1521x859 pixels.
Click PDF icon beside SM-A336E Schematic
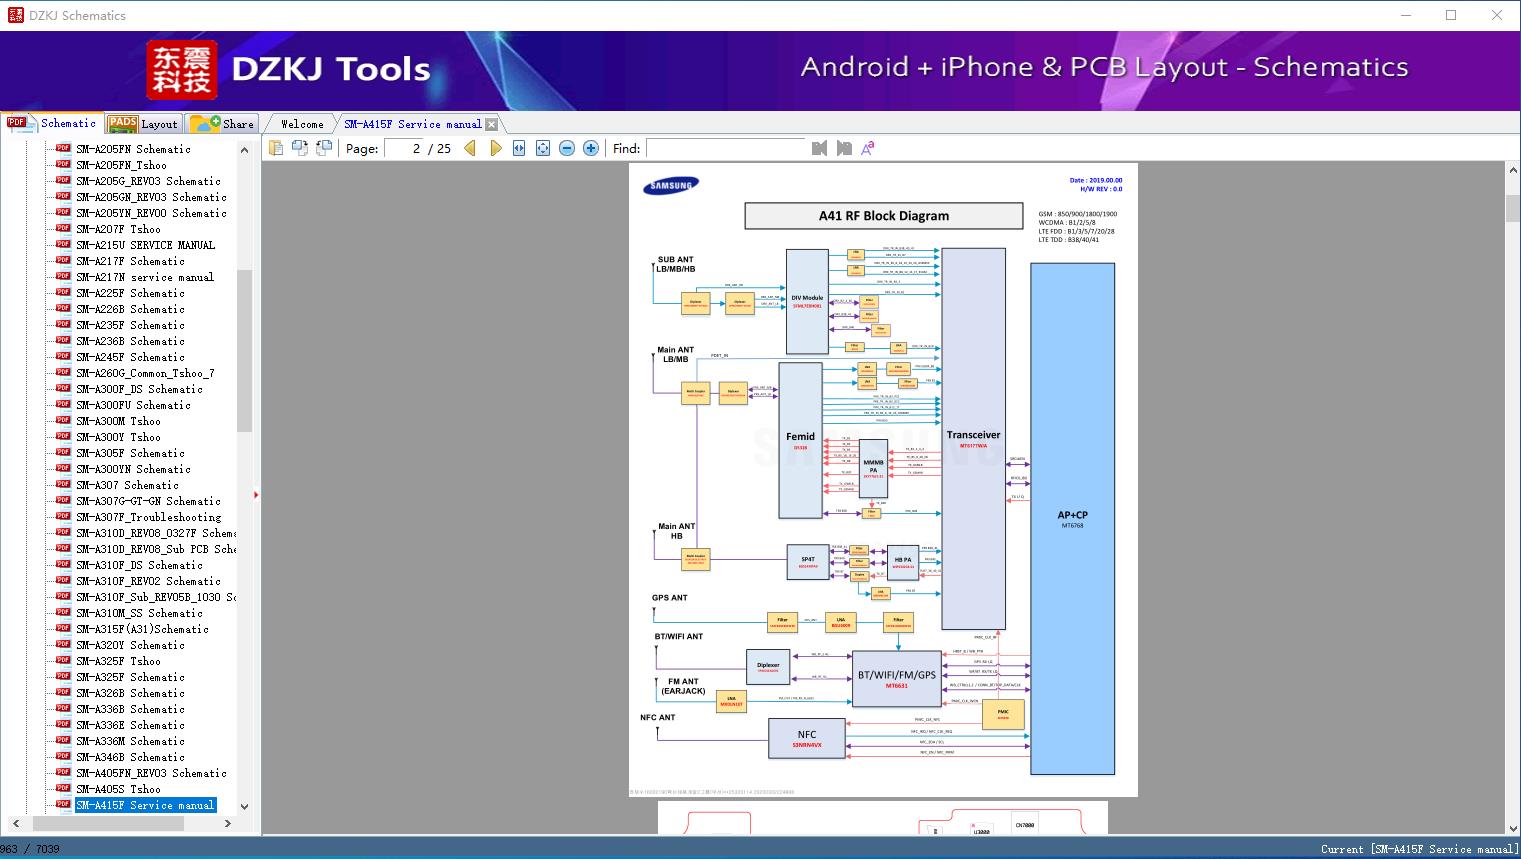pyautogui.click(x=63, y=725)
